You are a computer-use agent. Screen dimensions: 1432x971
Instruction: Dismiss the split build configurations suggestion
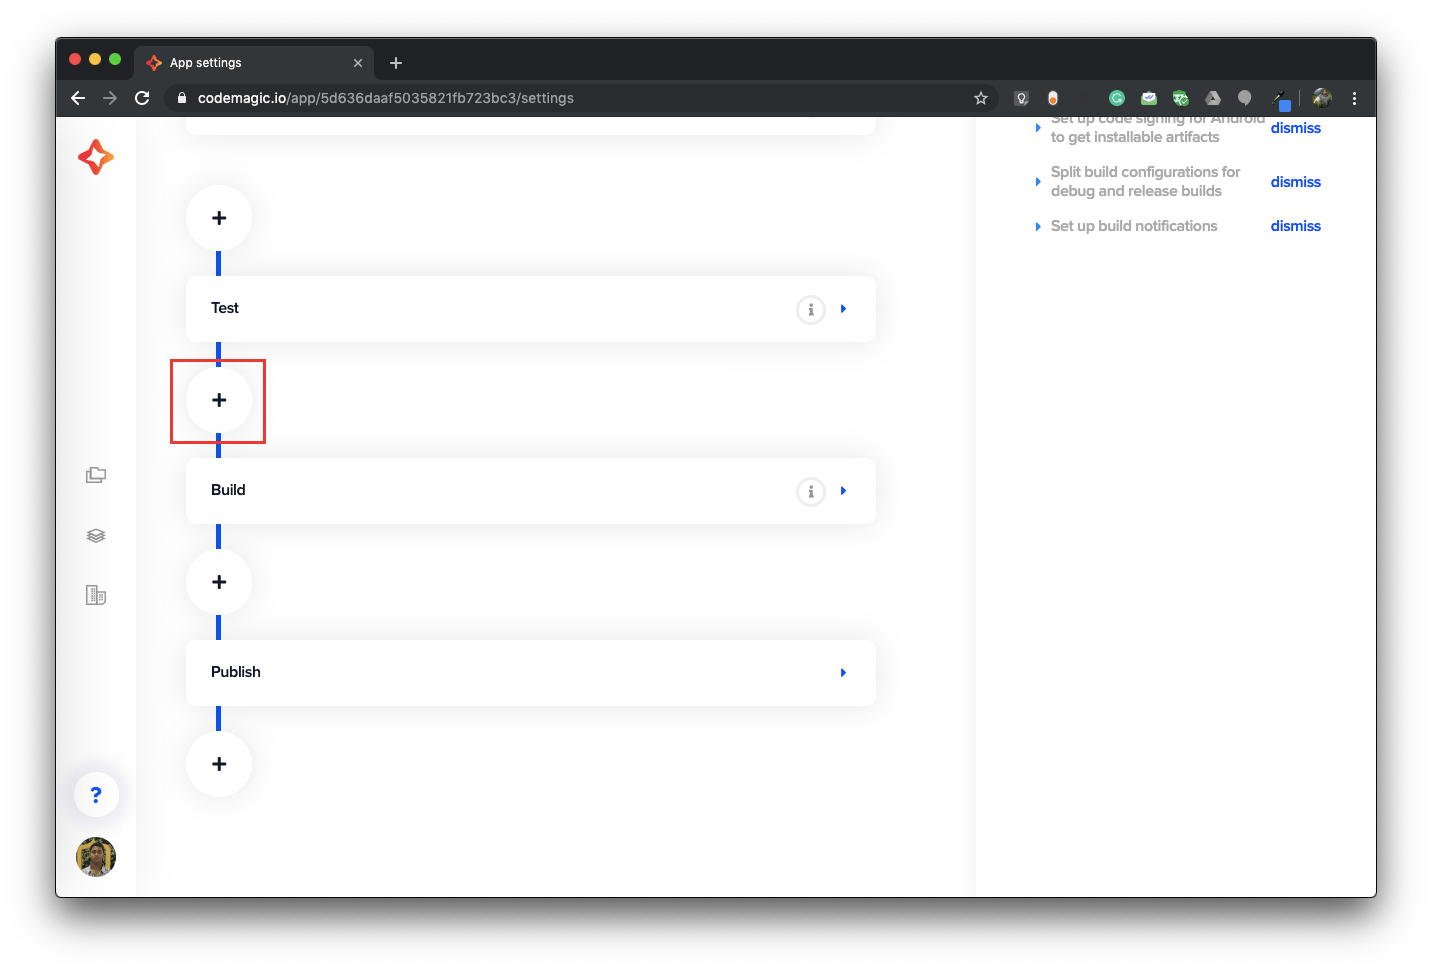[x=1295, y=182]
